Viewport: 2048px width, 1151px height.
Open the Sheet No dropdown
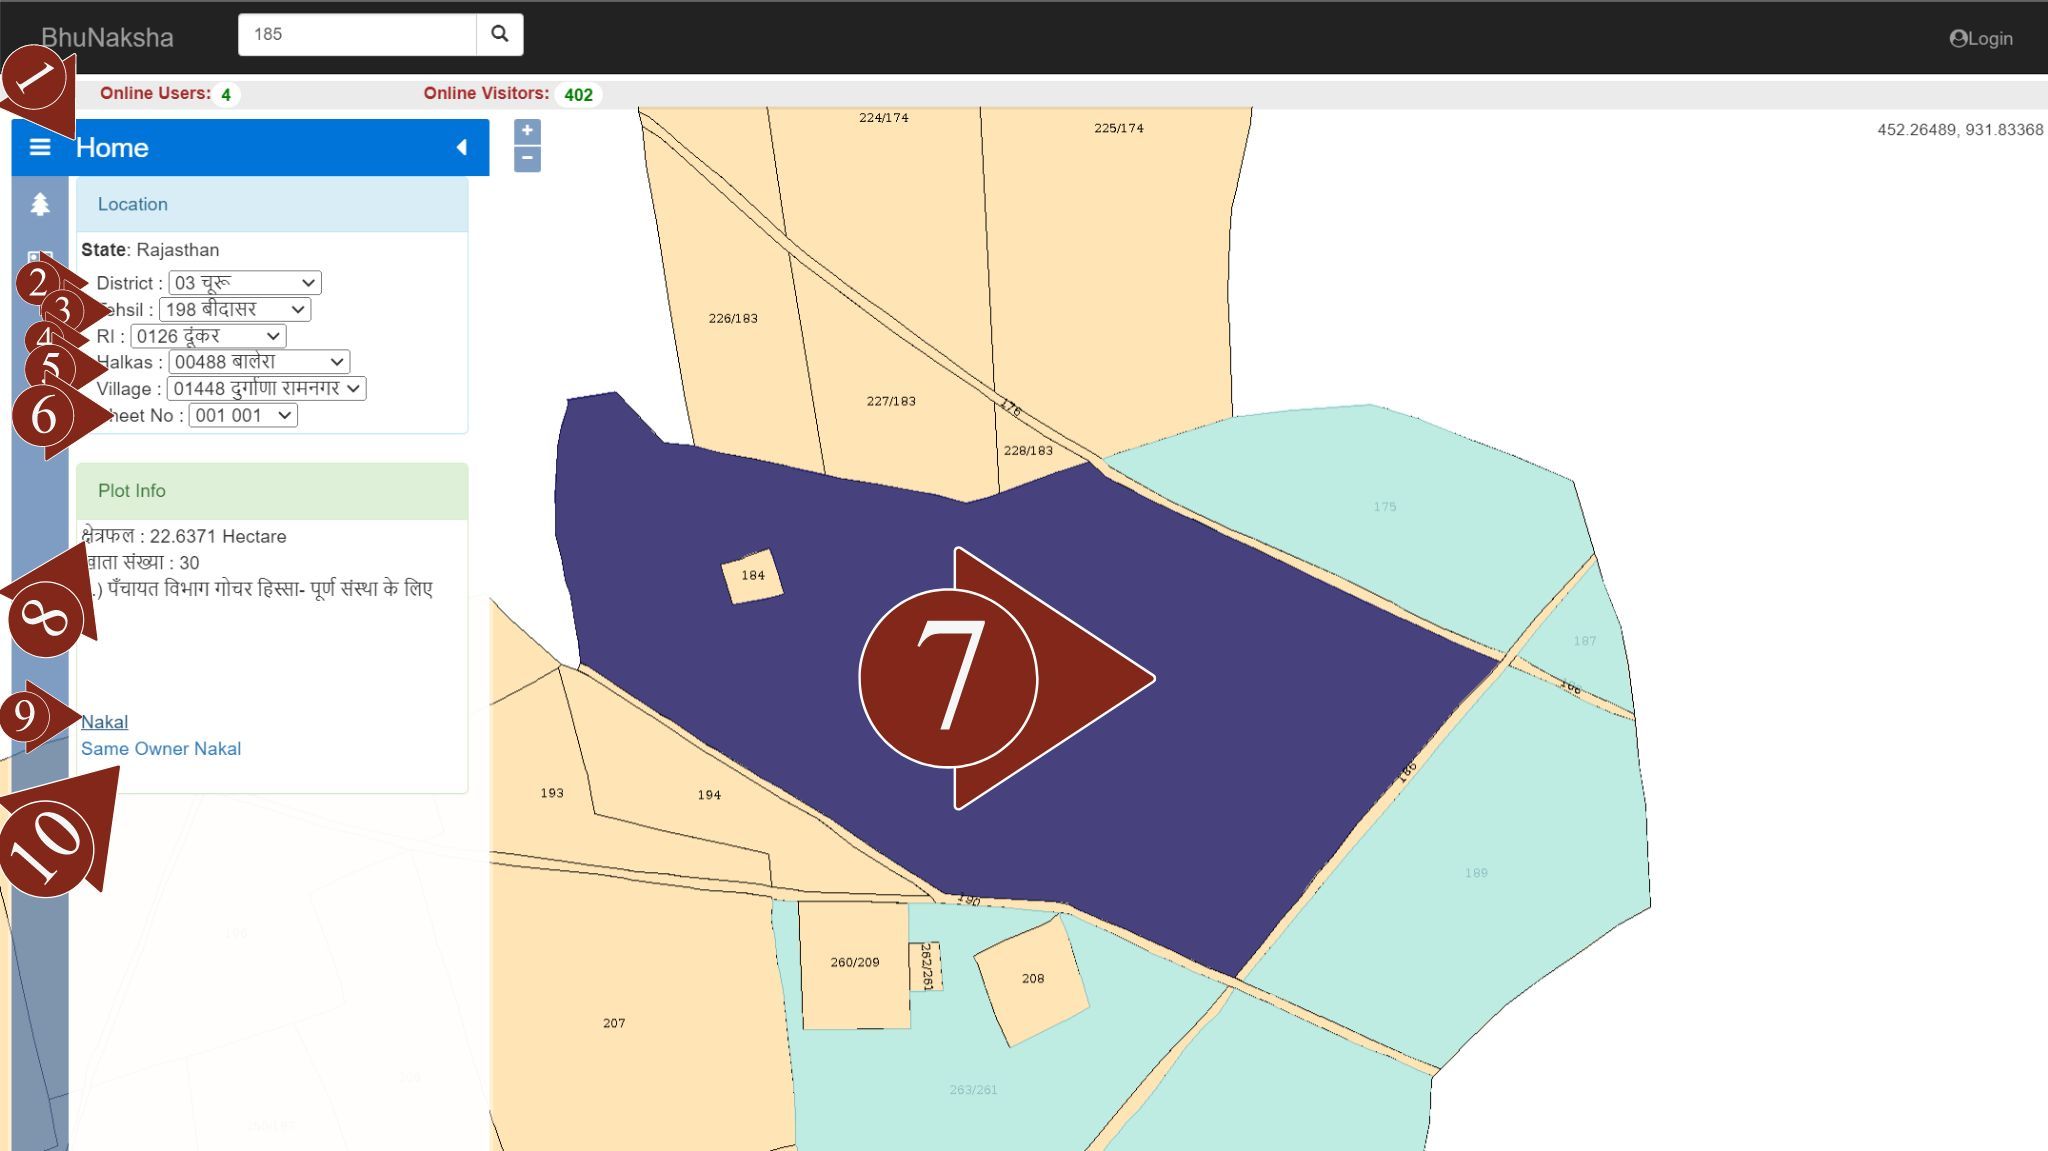point(243,416)
